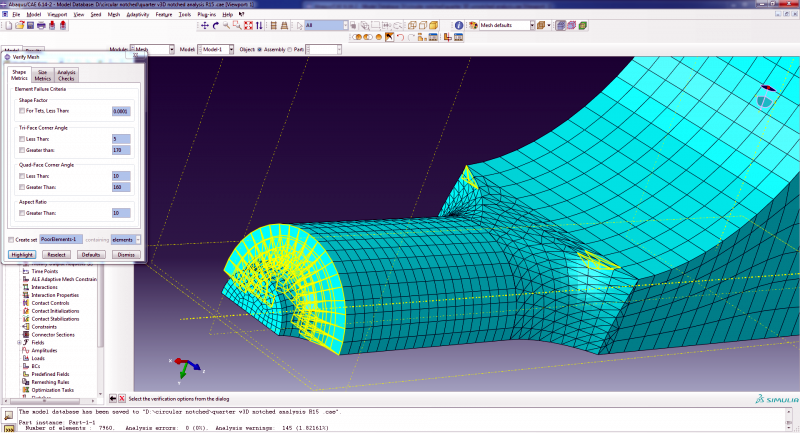Enable shaded render style
The width and height of the screenshot is (800, 433).
coord(434,26)
